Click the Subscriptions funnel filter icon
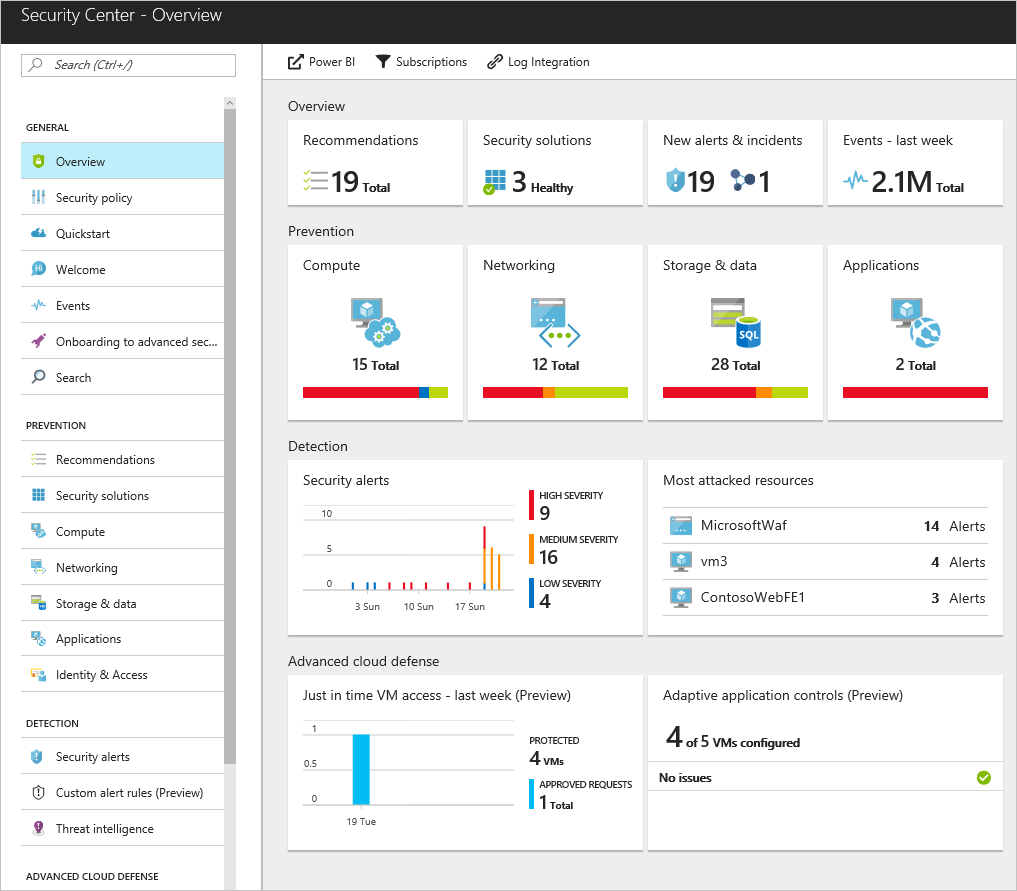Image resolution: width=1017 pixels, height=891 pixels. [x=383, y=62]
